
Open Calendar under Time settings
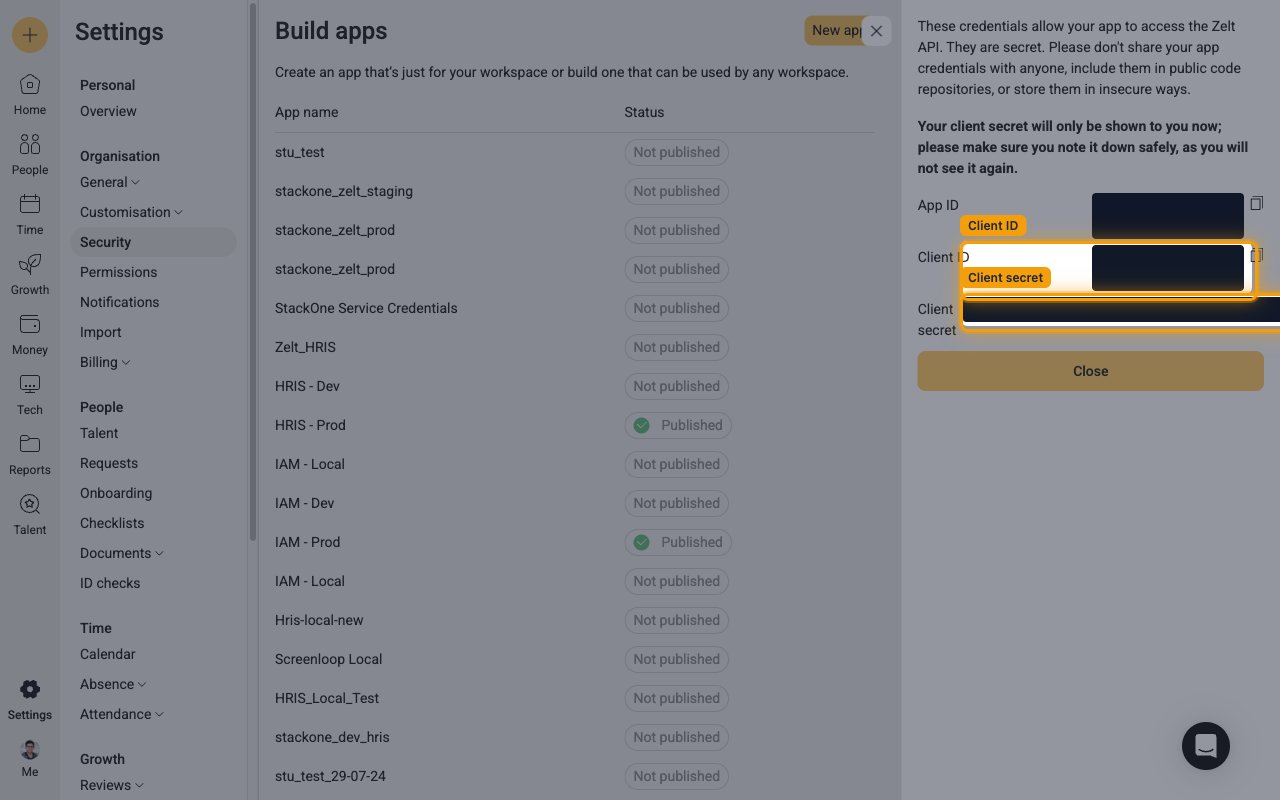point(107,654)
